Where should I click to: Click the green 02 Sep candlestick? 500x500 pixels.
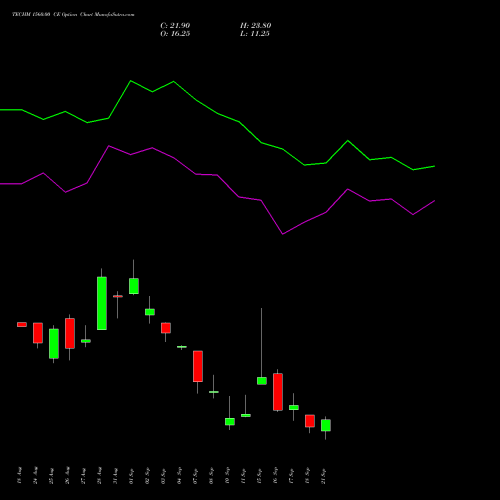150,312
